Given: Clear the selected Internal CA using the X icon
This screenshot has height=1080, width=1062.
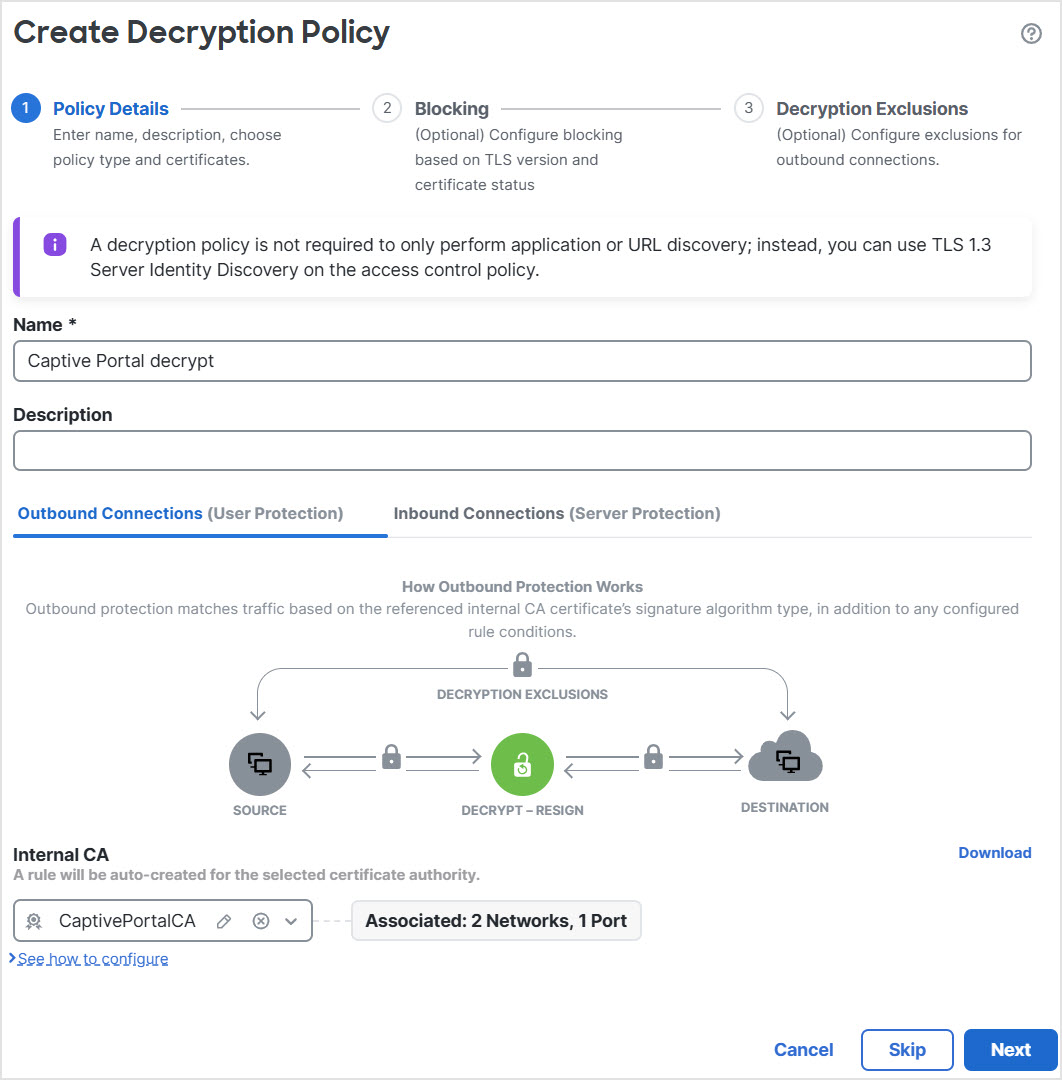Looking at the screenshot, I should click(x=260, y=920).
